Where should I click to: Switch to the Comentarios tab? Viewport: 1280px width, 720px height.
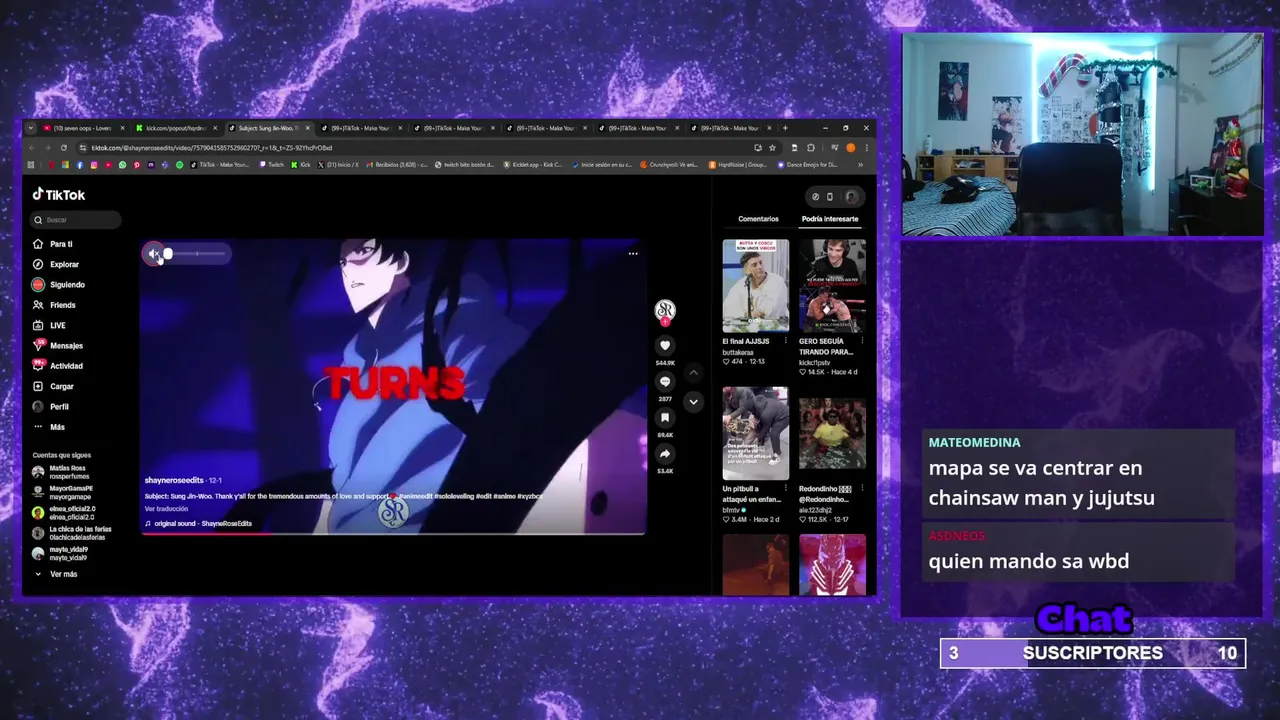click(x=758, y=219)
